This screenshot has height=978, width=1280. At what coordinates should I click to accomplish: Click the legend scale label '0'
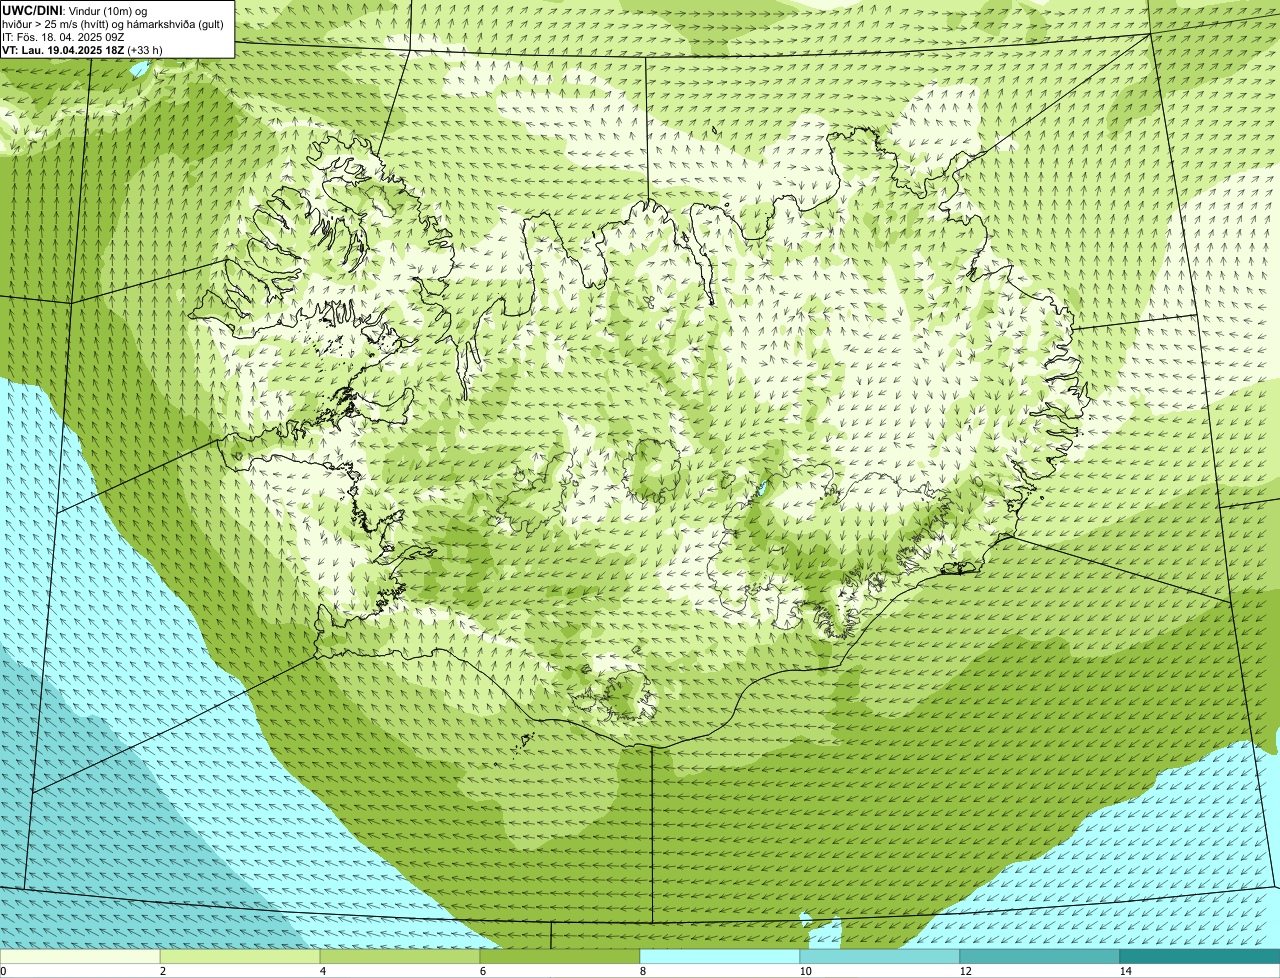coord(3,971)
